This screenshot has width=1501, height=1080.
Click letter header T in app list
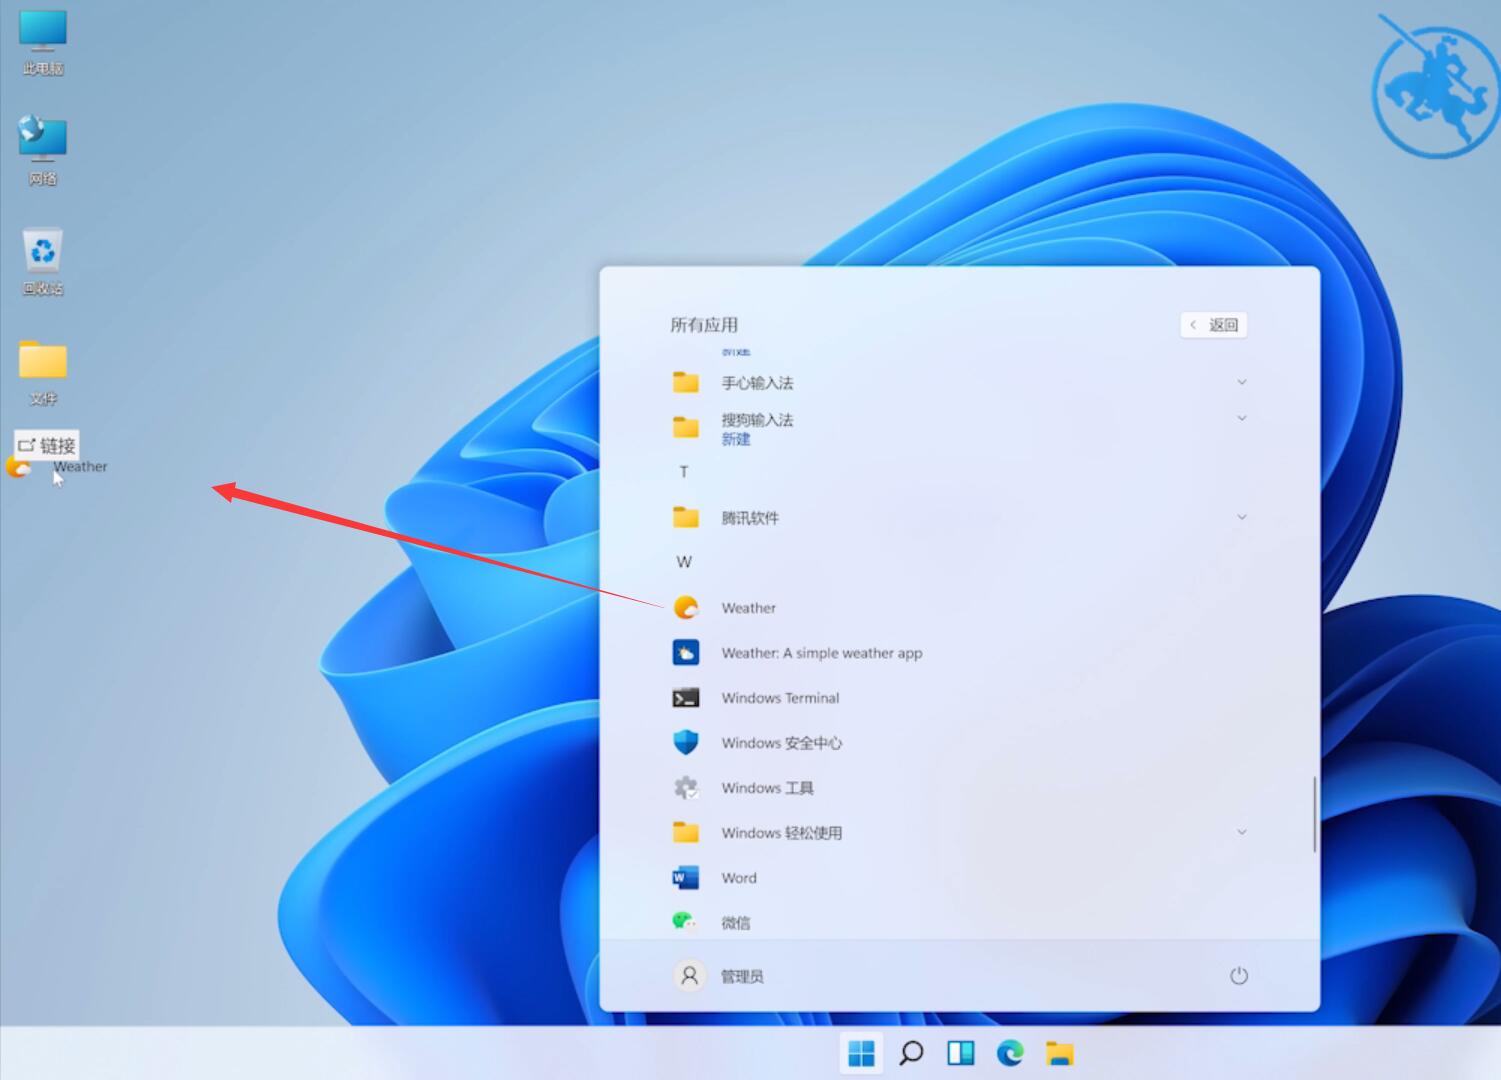click(684, 472)
